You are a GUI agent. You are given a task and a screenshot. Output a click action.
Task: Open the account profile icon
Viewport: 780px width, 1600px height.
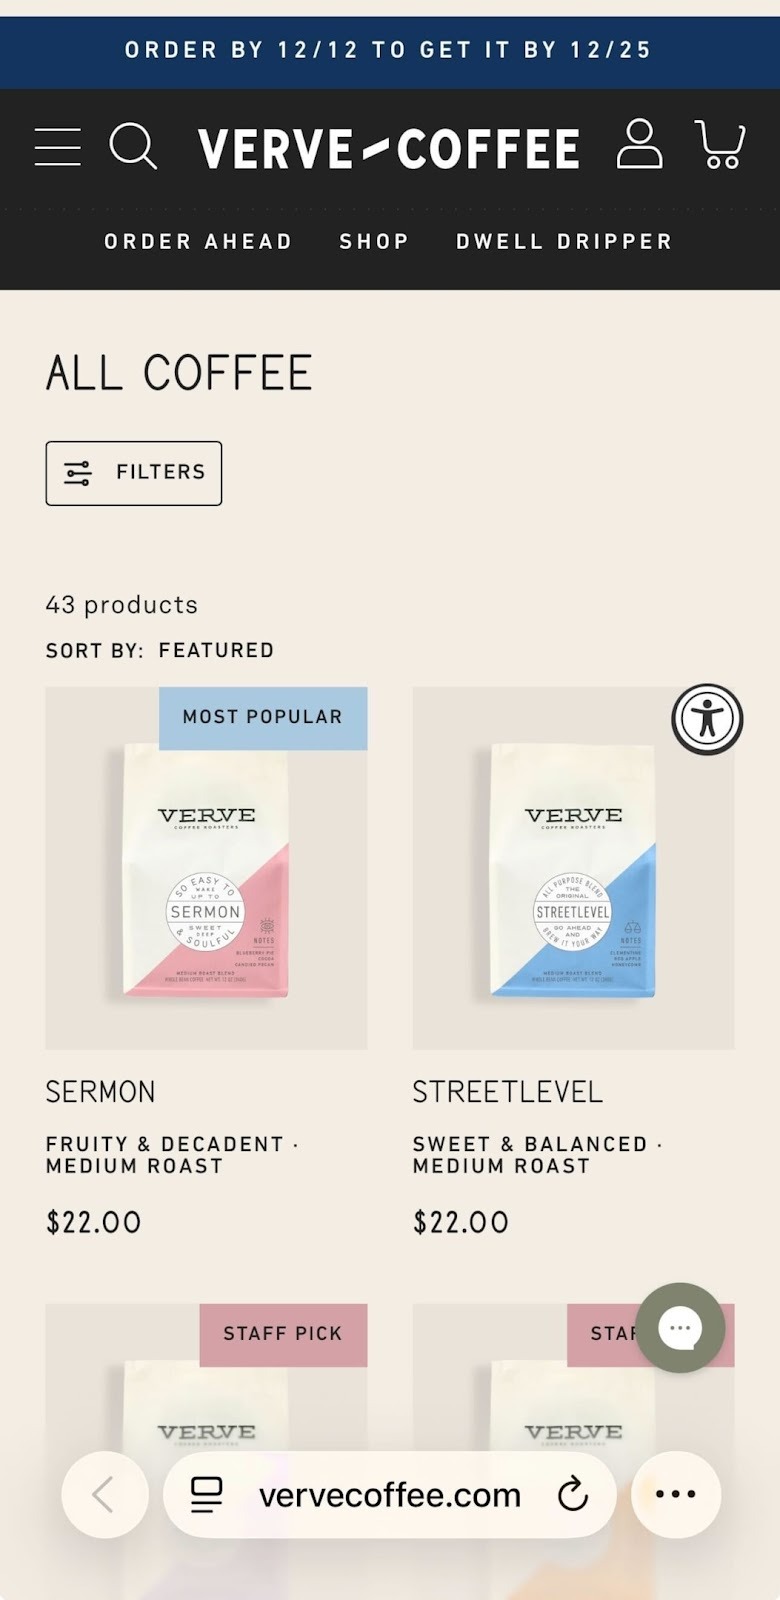[x=641, y=146]
